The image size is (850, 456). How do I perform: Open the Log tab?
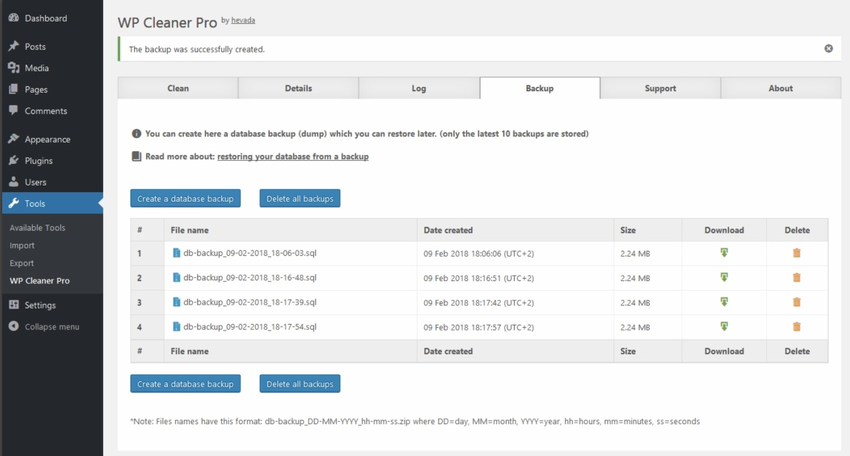click(x=418, y=88)
